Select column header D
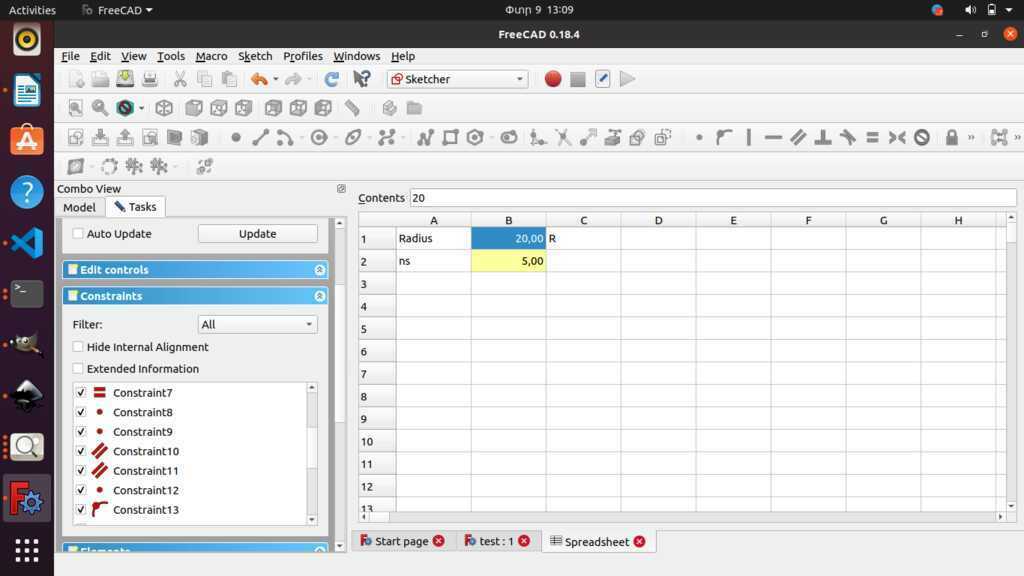1024x576 pixels. tap(658, 220)
